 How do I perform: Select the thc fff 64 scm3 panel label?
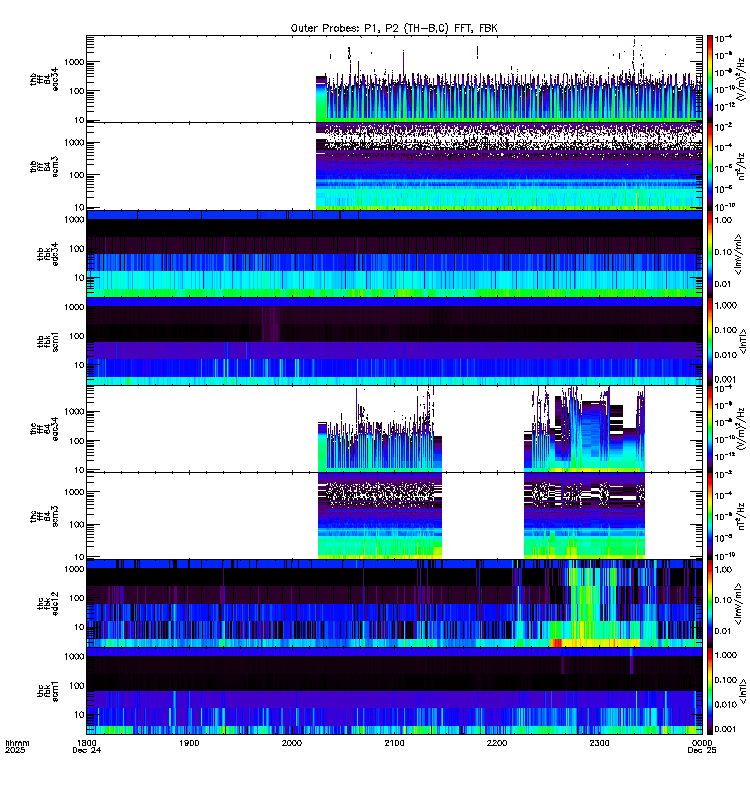44,516
